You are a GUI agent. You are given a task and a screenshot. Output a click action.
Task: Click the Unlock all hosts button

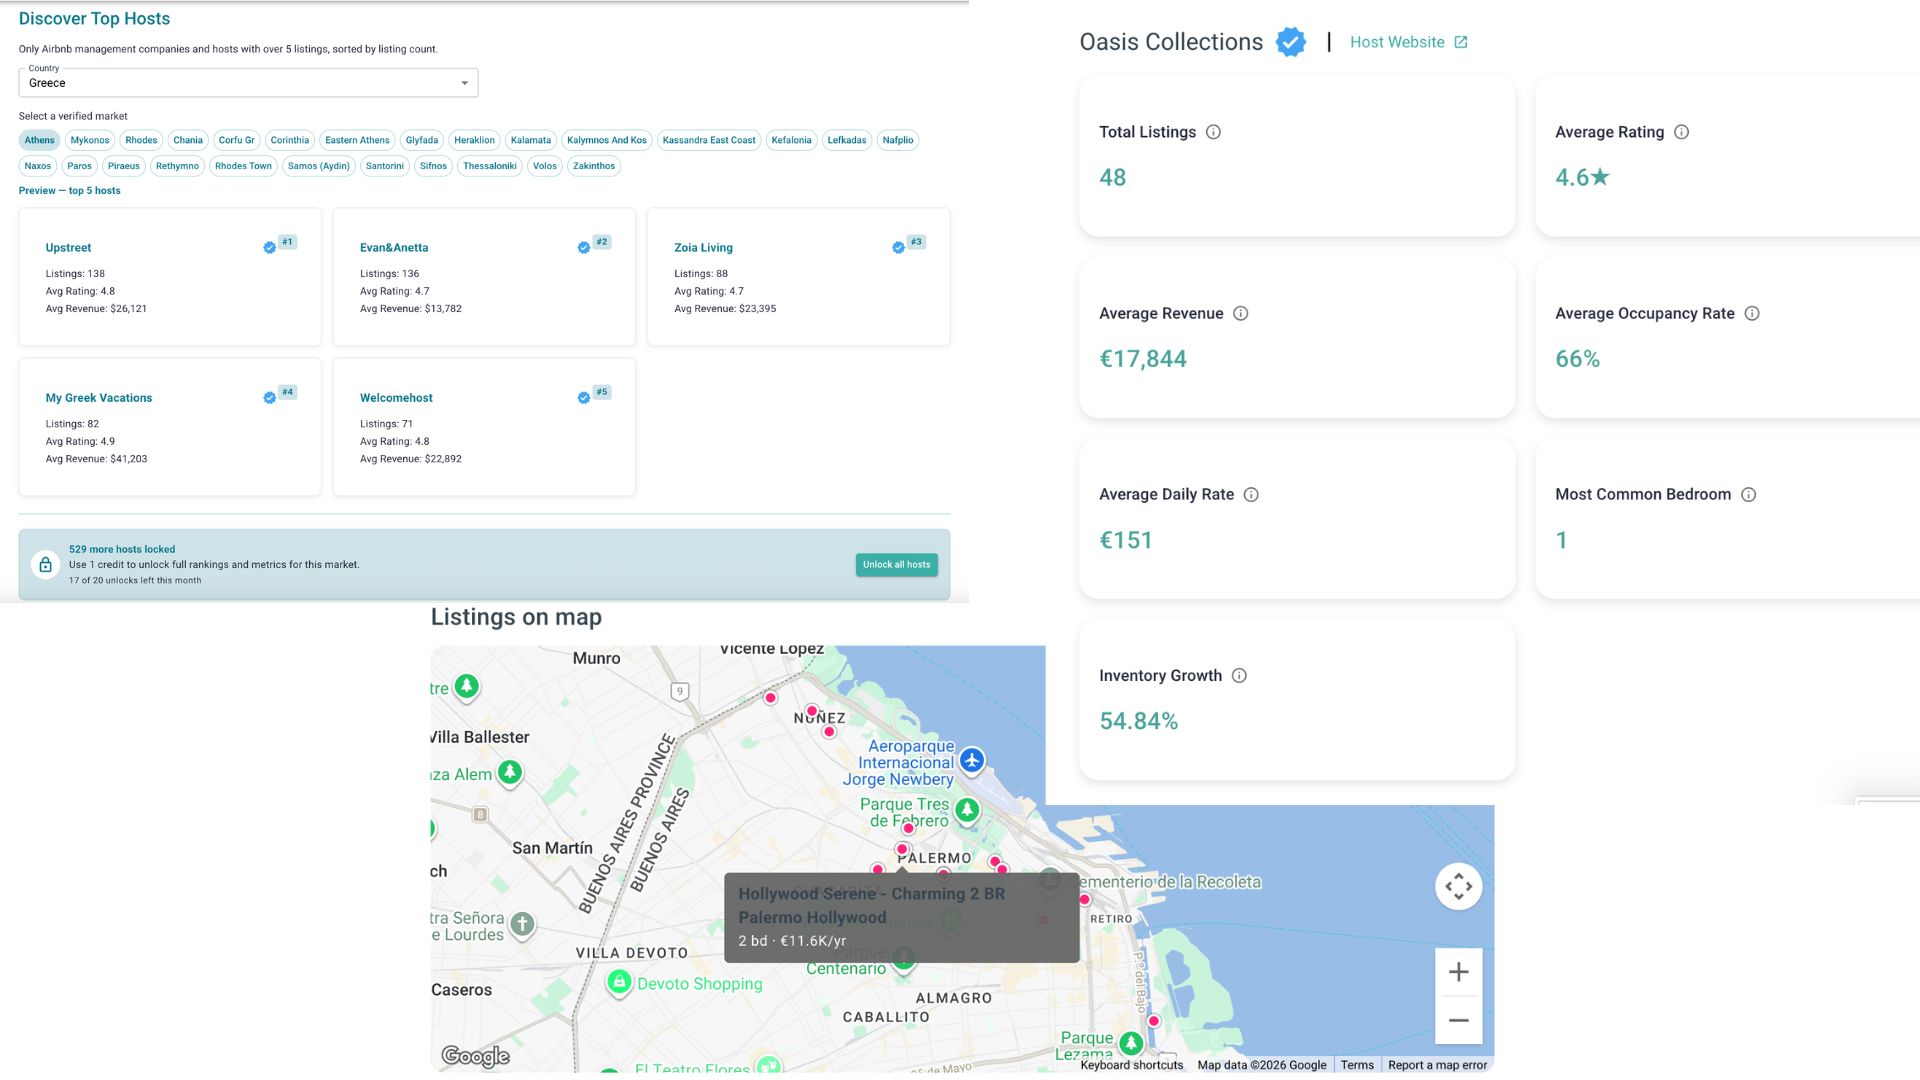point(896,565)
